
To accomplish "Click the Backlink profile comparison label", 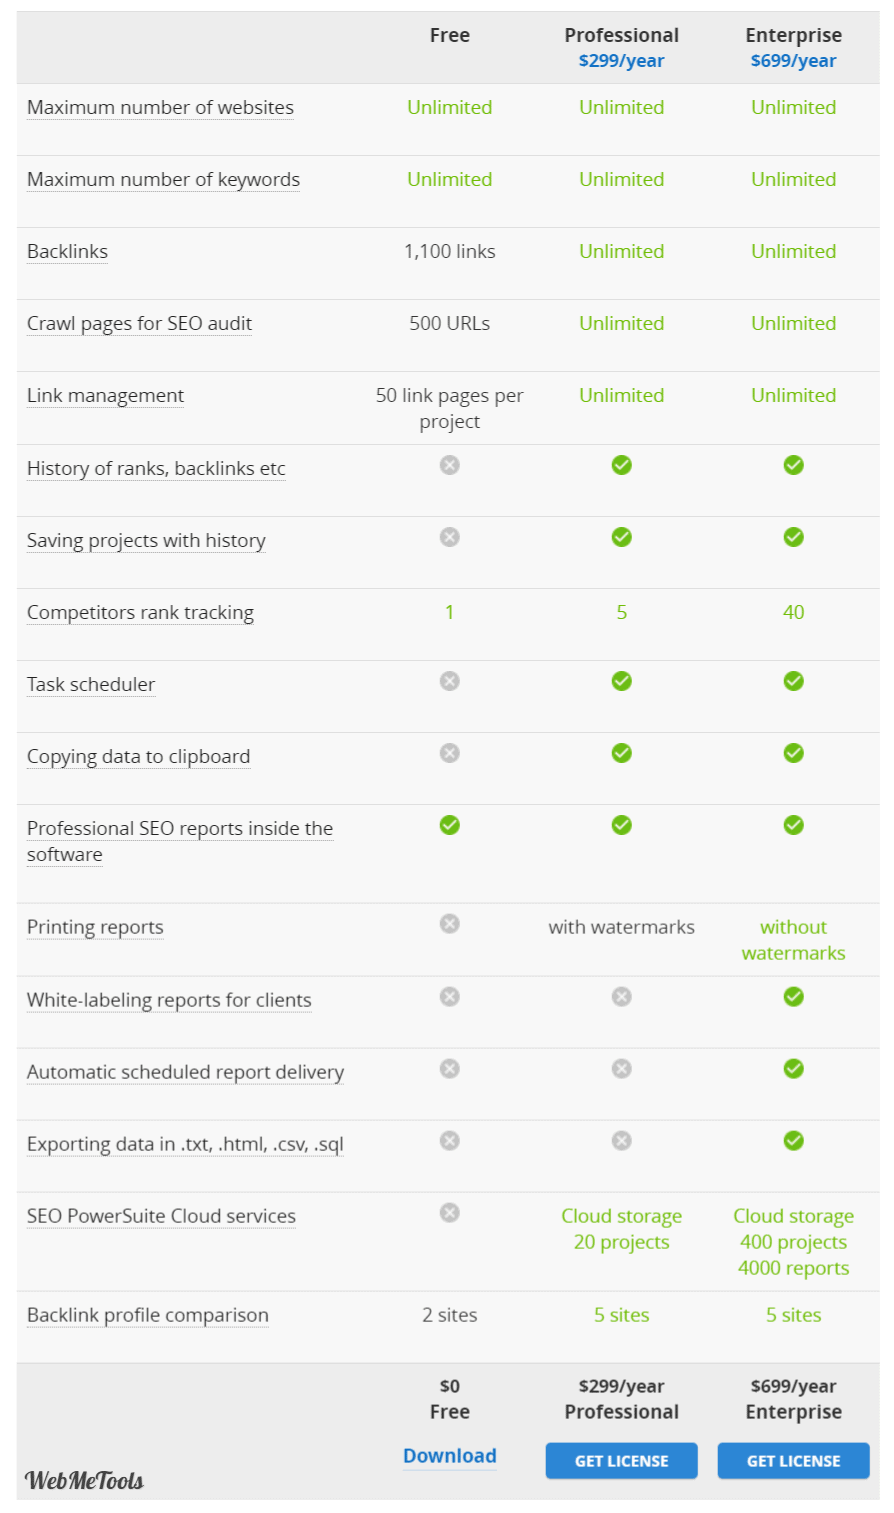I will 148,1316.
